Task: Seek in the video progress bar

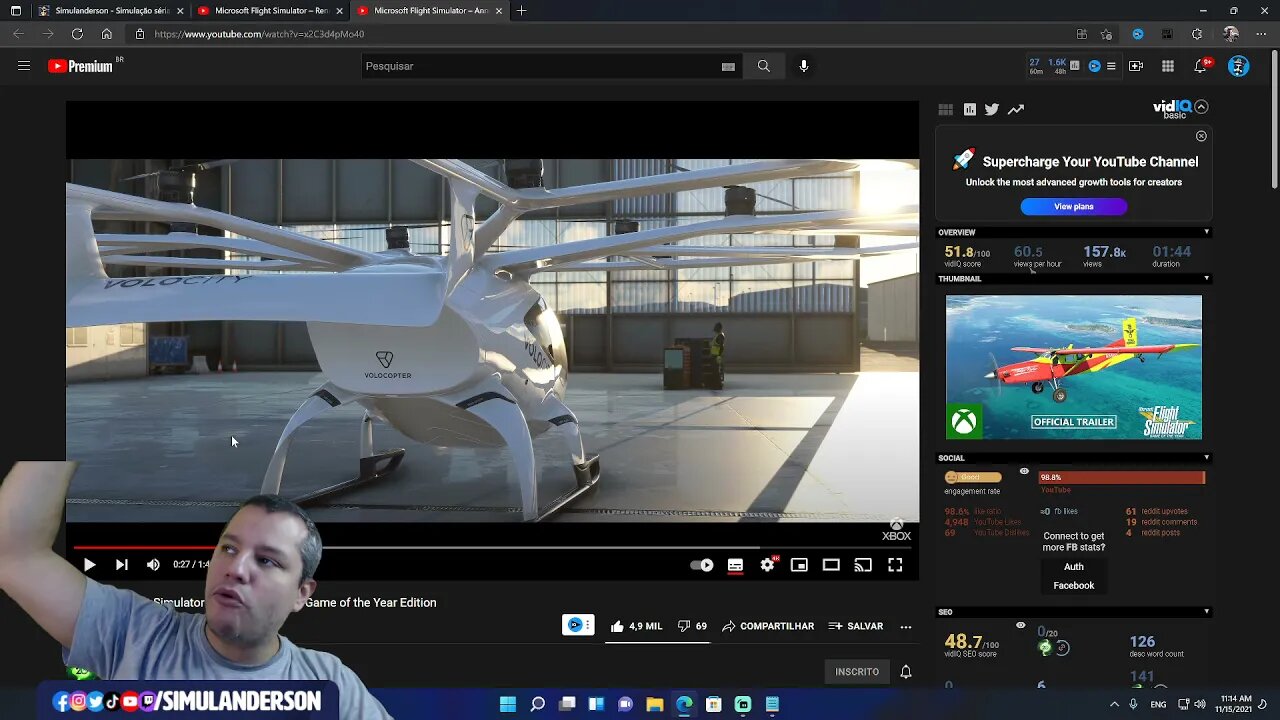Action: [492, 547]
